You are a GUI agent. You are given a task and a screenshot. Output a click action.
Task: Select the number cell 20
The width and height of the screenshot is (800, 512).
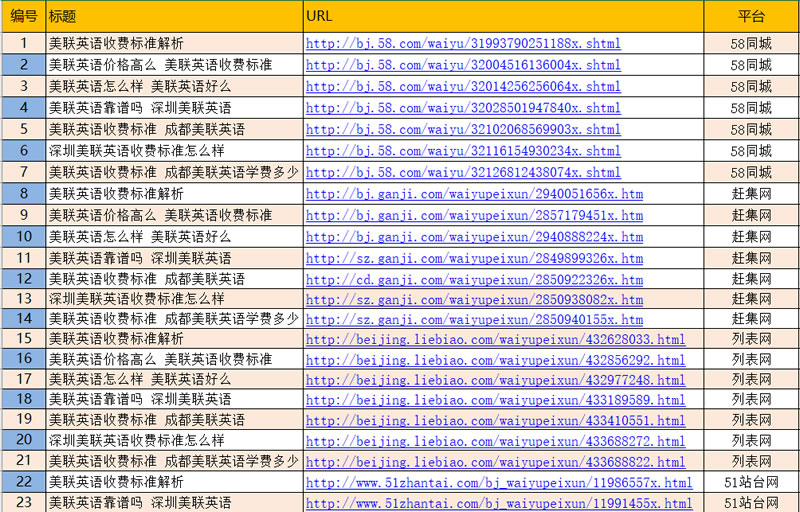coord(24,440)
